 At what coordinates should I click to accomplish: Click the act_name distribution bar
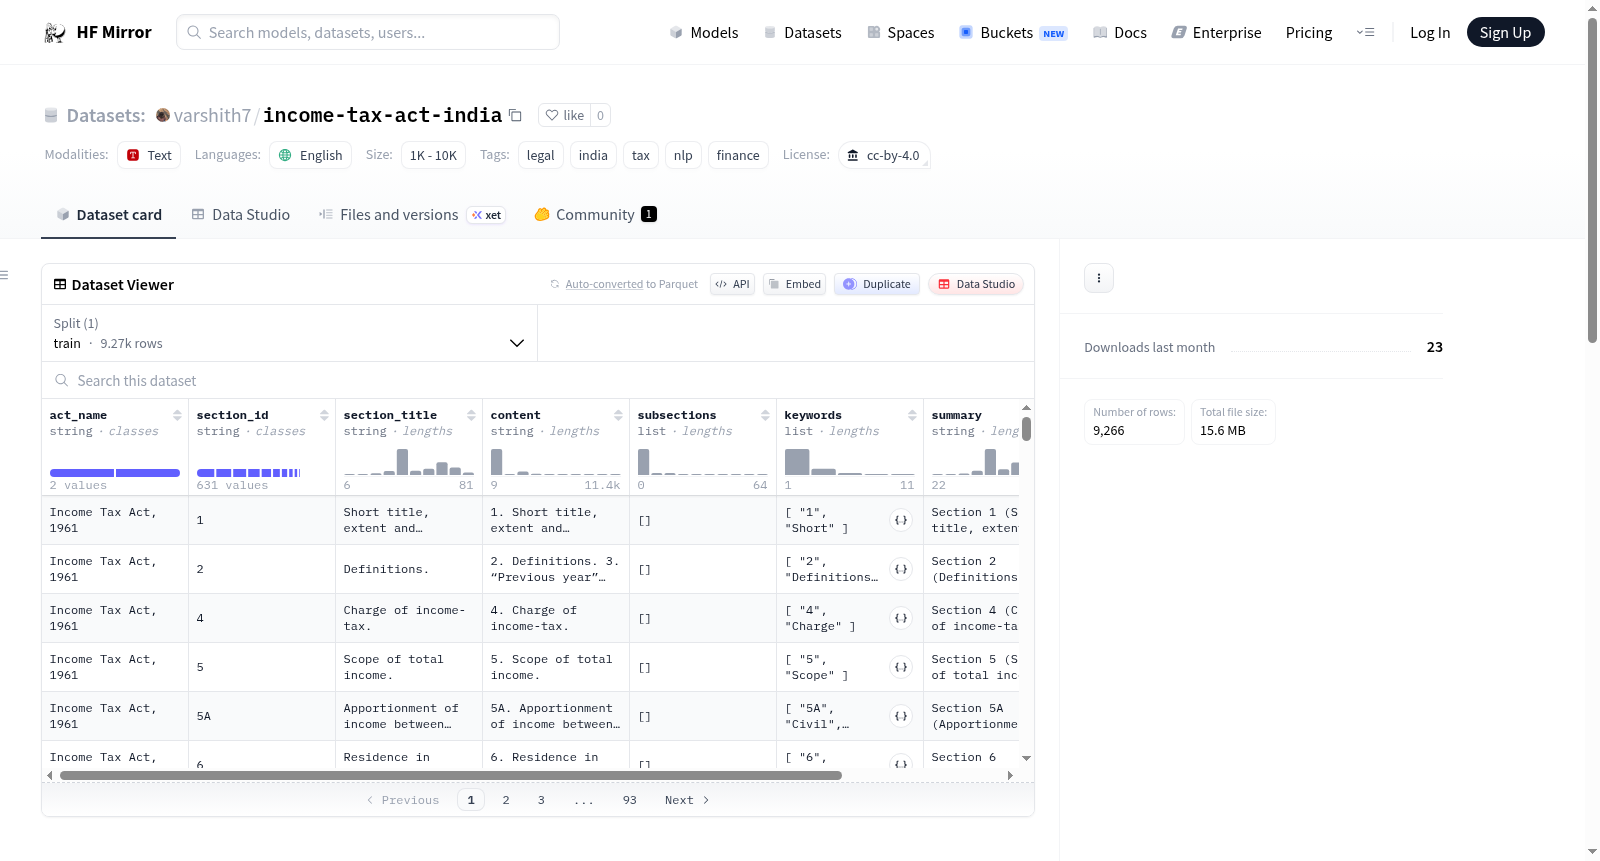pos(115,473)
